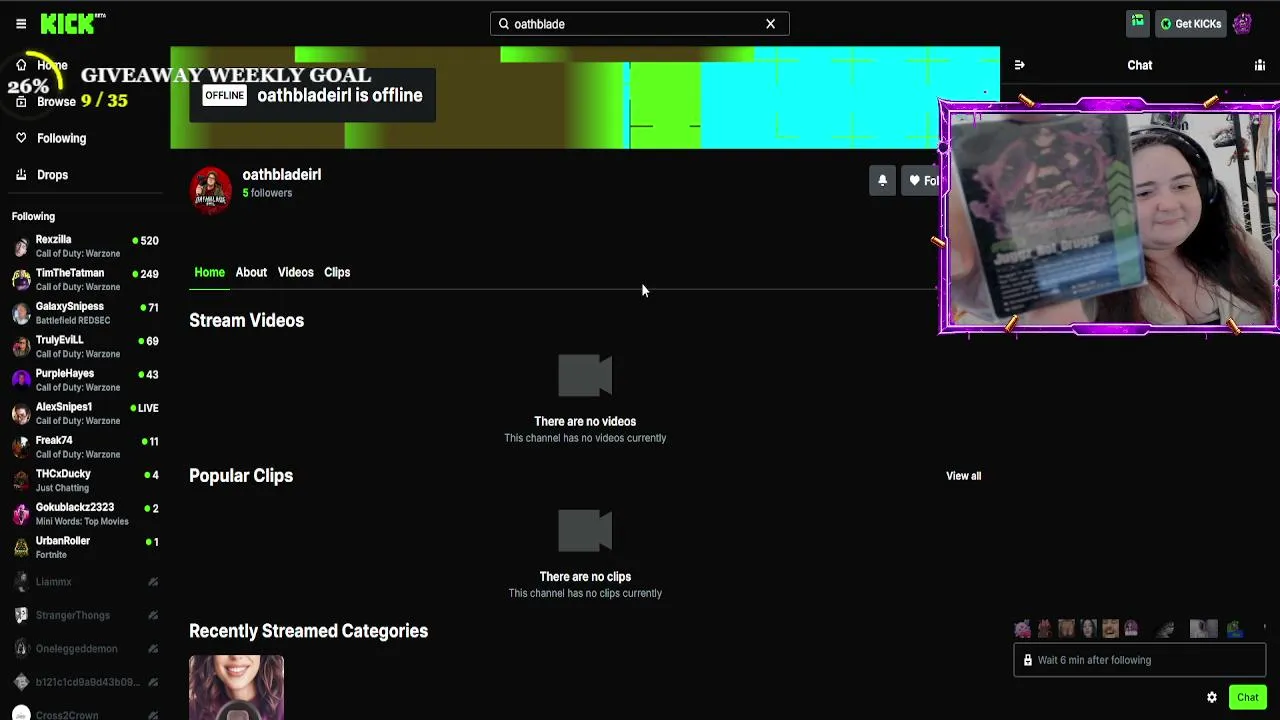Open PurpleHayes channel from Following list

pos(85,380)
